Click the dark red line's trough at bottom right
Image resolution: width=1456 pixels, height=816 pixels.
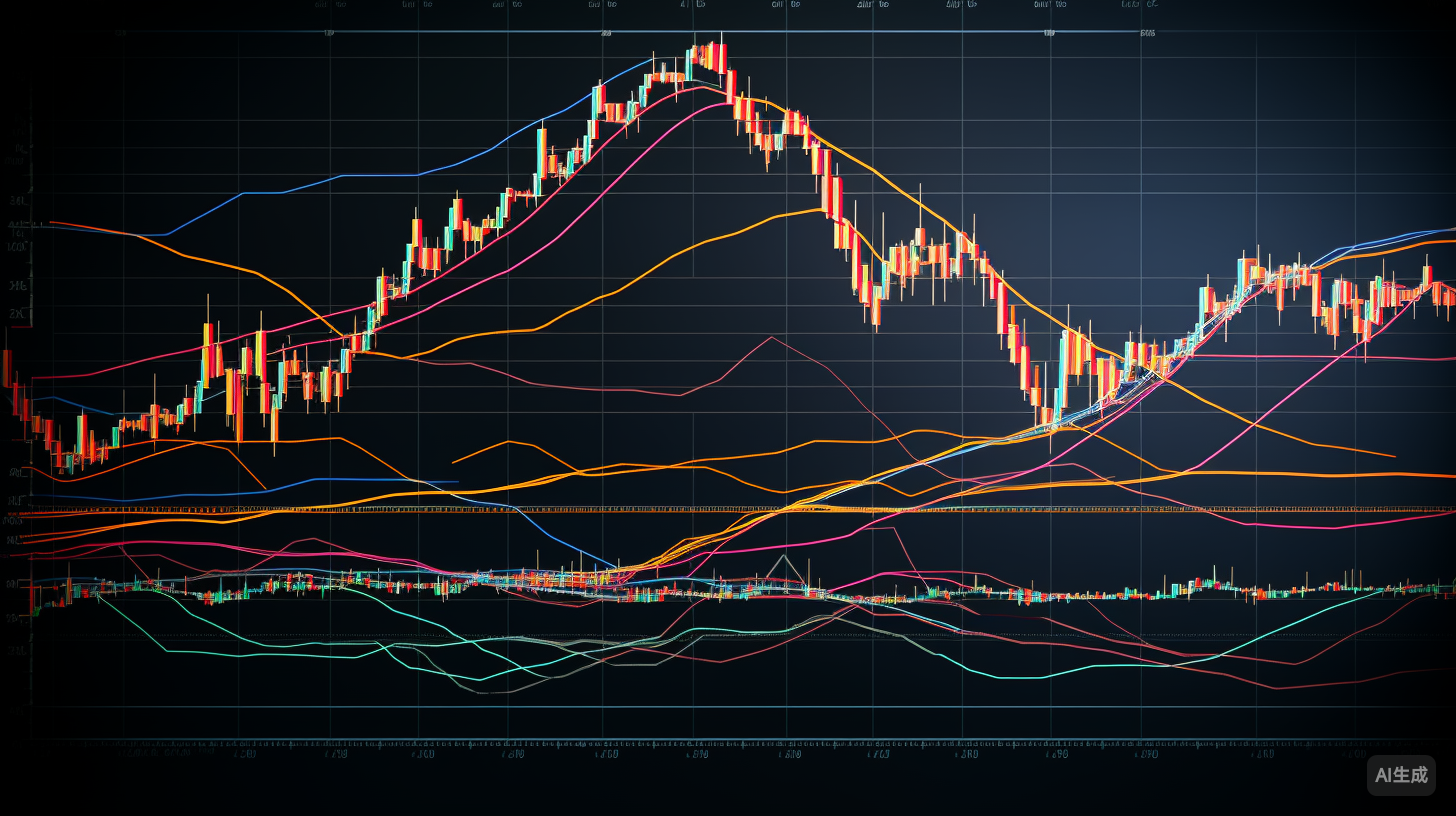(1275, 688)
